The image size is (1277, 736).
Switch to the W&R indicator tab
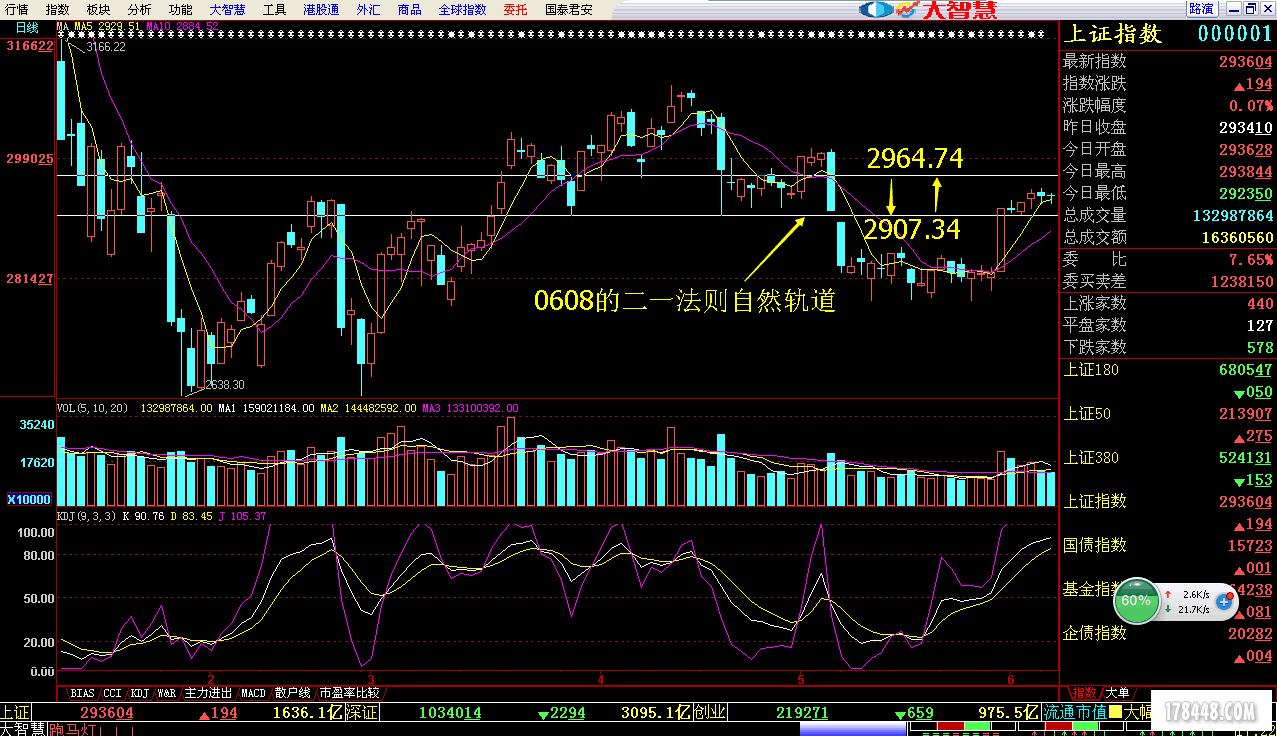tap(167, 692)
